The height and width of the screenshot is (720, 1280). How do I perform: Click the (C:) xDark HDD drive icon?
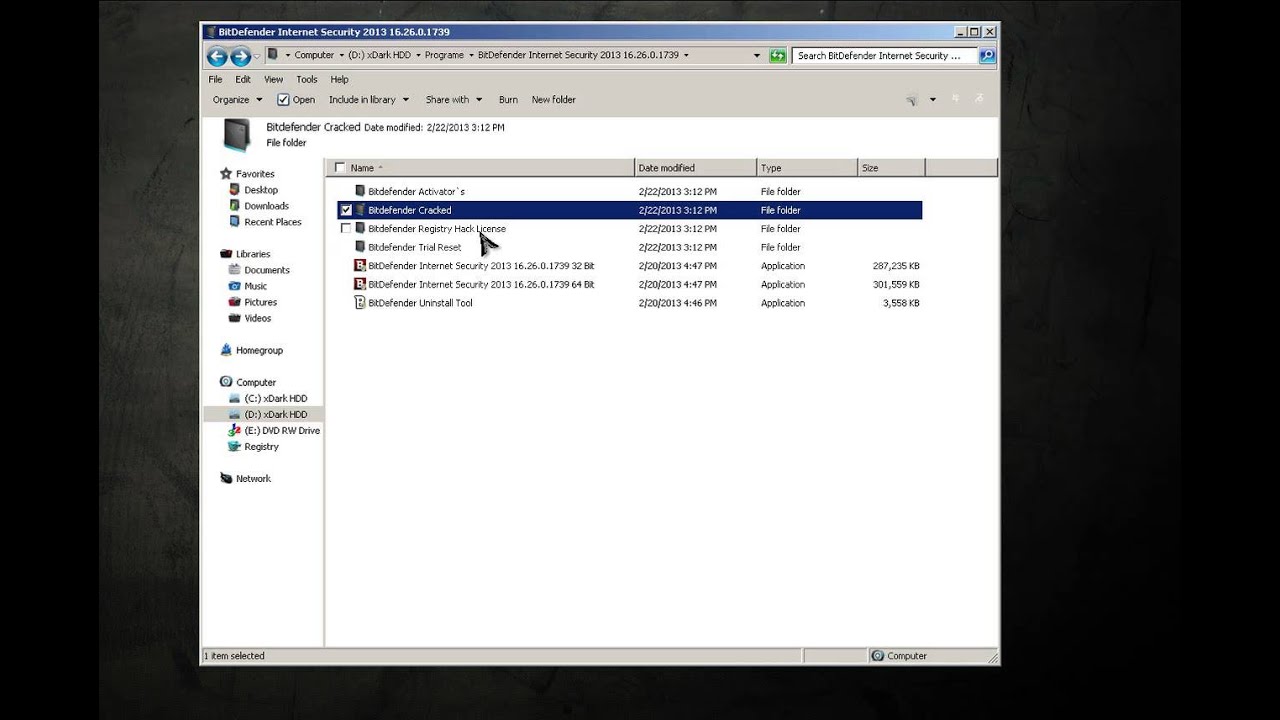tap(235, 398)
